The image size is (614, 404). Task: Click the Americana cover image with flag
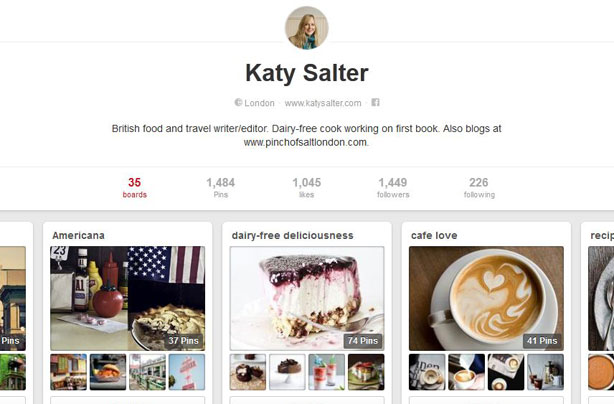point(128,298)
